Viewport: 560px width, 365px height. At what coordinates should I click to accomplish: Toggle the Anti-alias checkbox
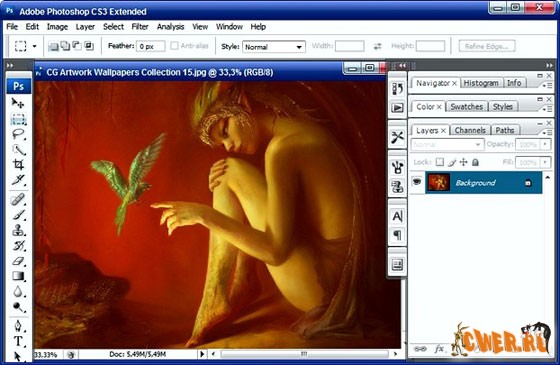[174, 46]
